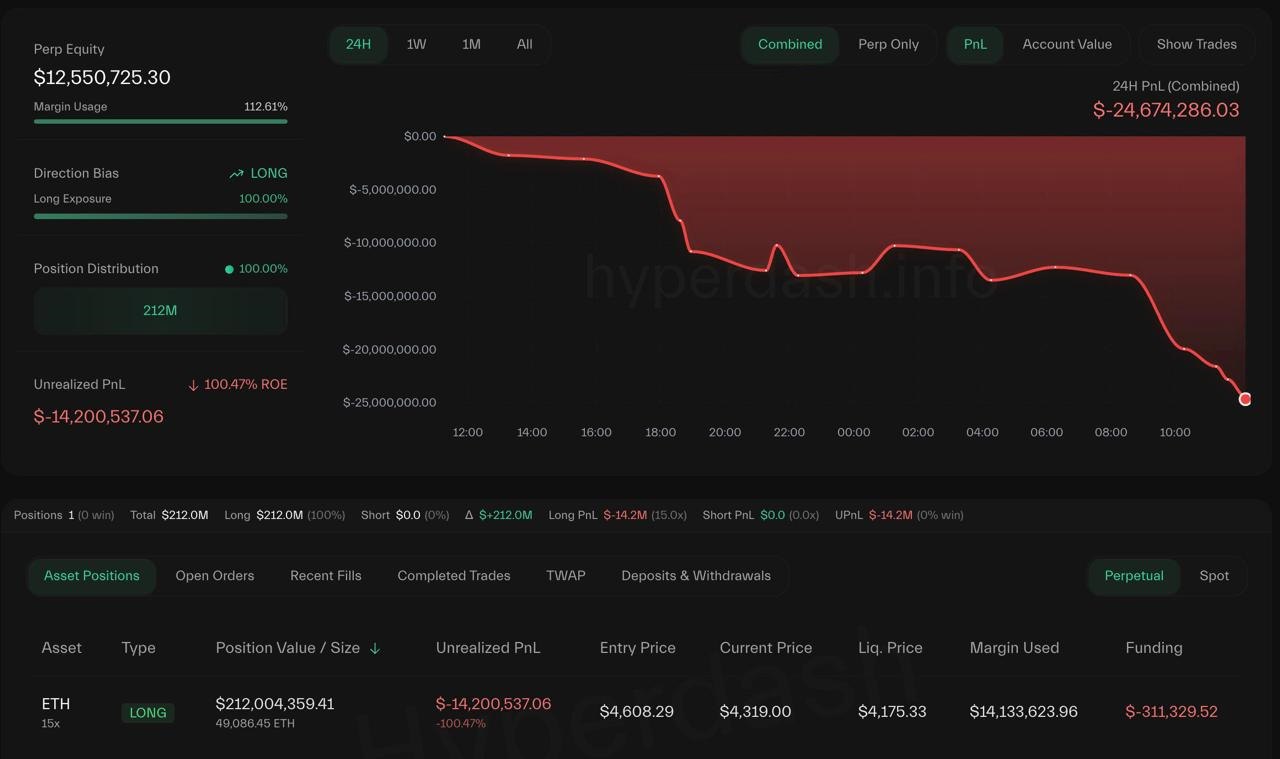
Task: Click the current price $4,319.00
Action: point(755,712)
